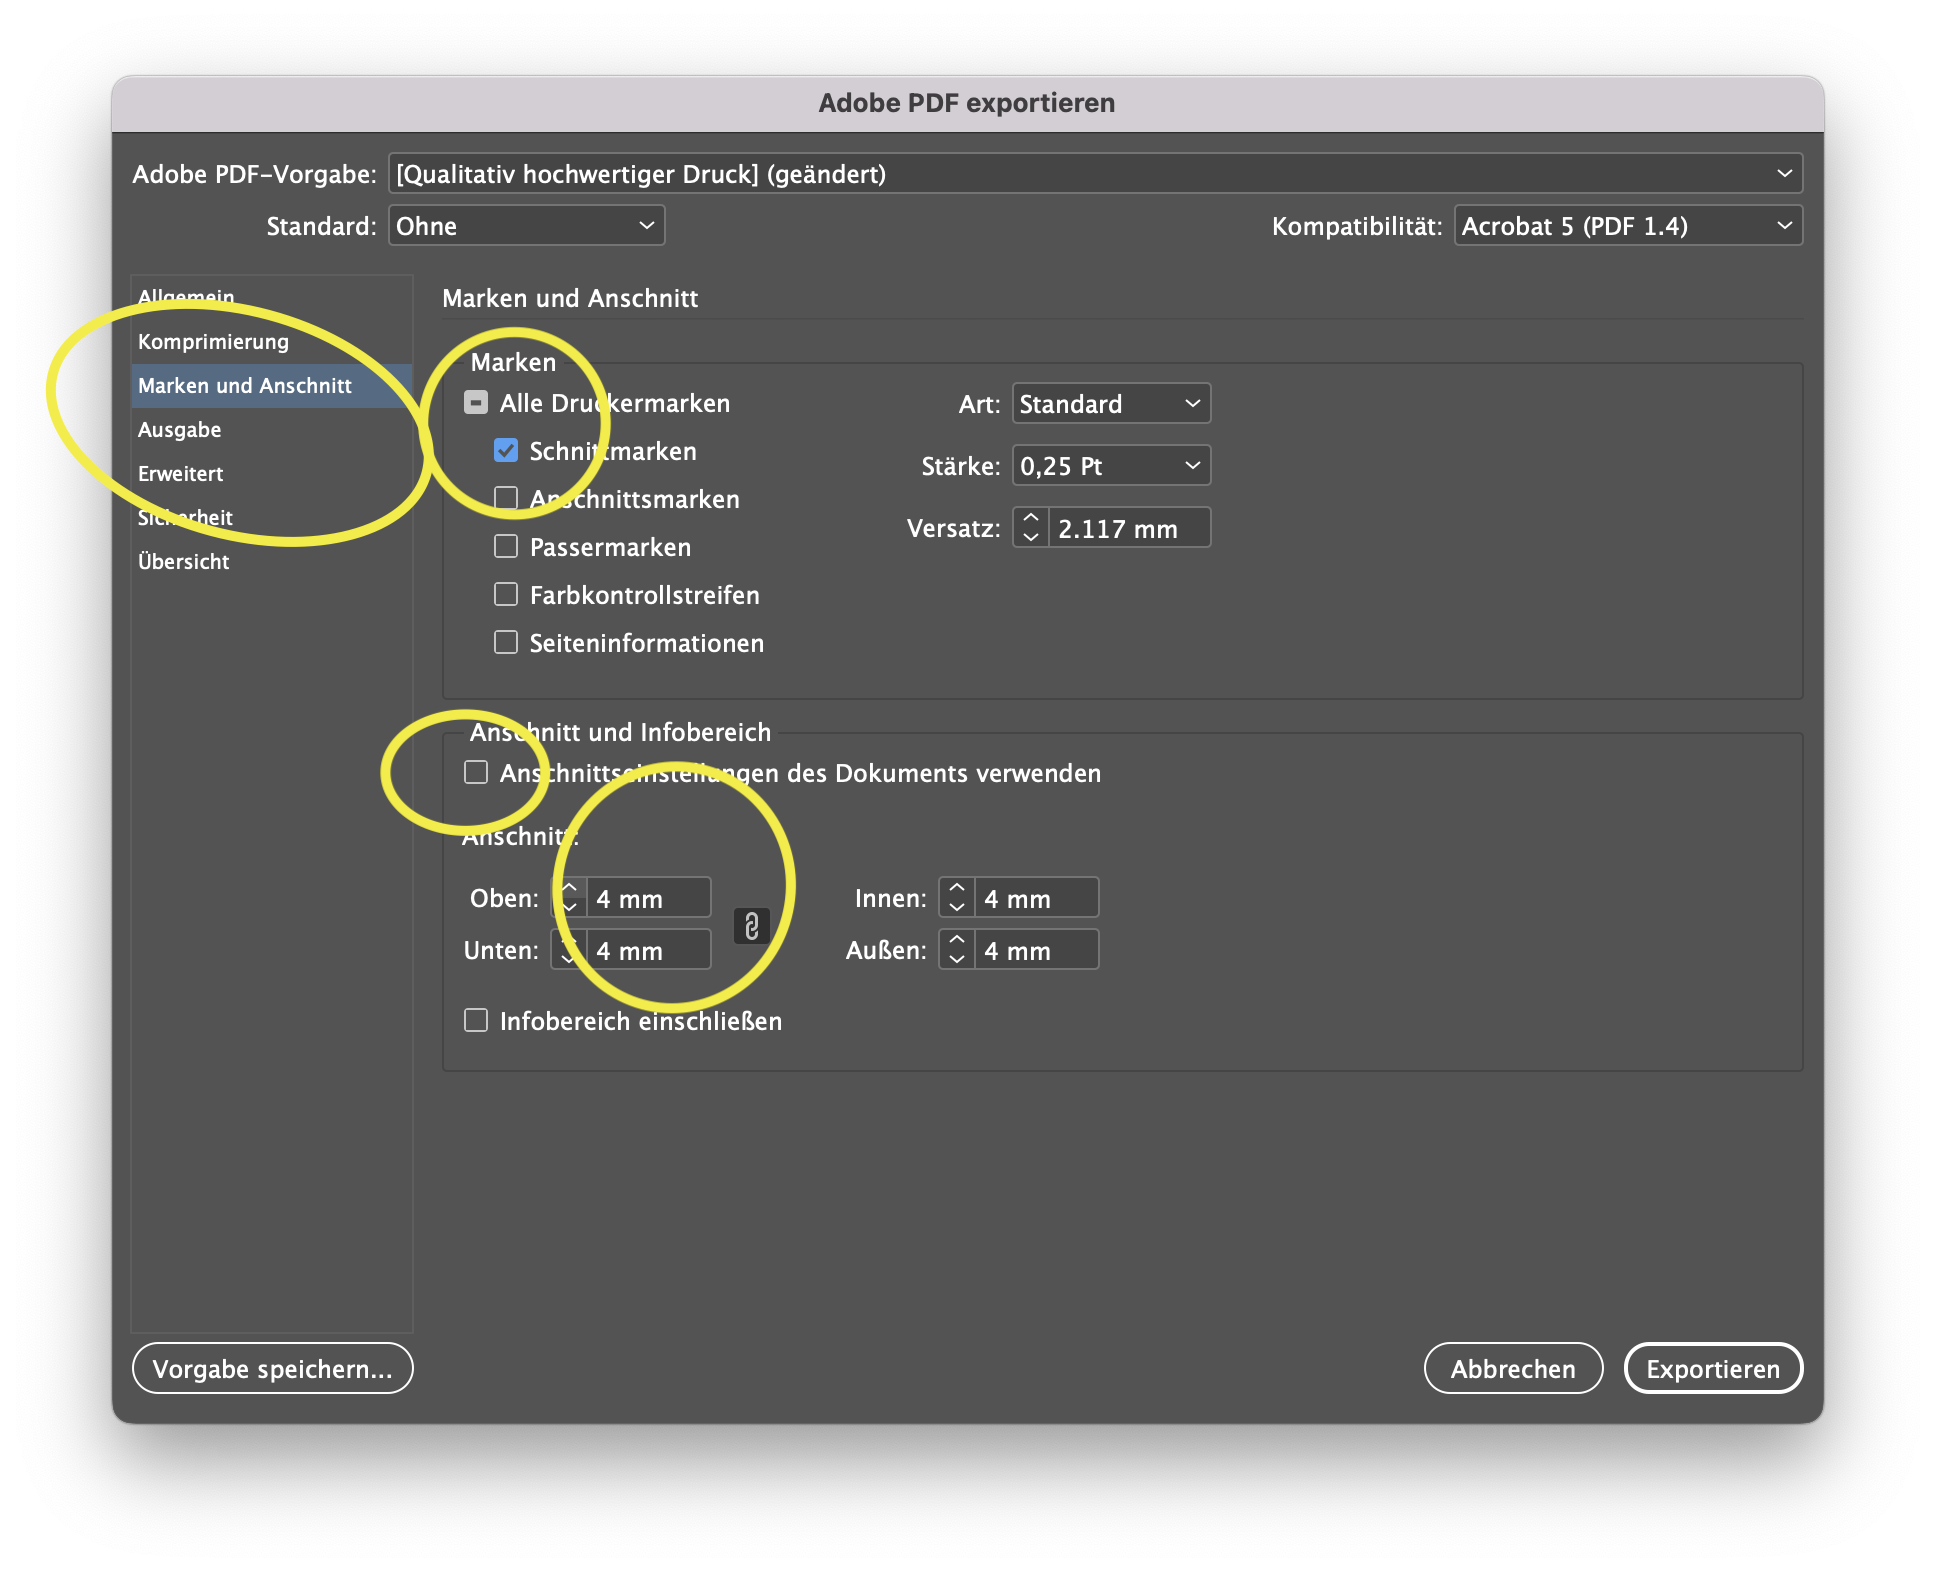Toggle the Alle Druckermarken checkbox
This screenshot has width=1936, height=1572.
(476, 403)
